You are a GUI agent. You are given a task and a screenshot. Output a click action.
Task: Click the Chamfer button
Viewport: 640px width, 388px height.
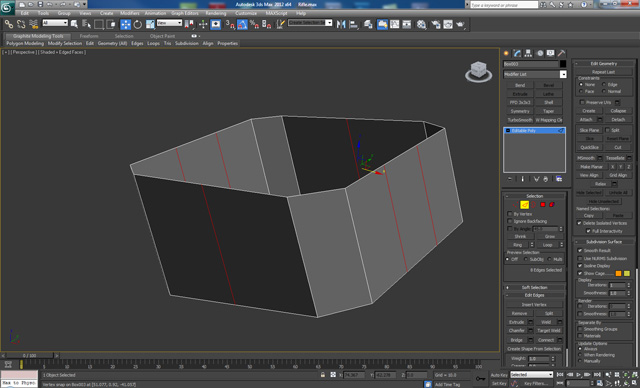517,330
